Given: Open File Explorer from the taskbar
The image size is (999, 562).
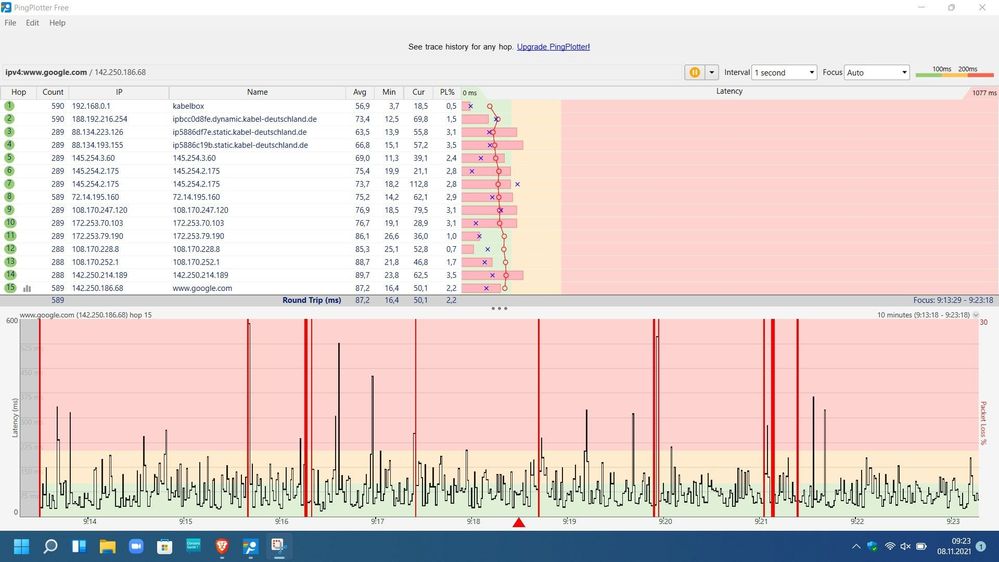Looking at the screenshot, I should (107, 546).
